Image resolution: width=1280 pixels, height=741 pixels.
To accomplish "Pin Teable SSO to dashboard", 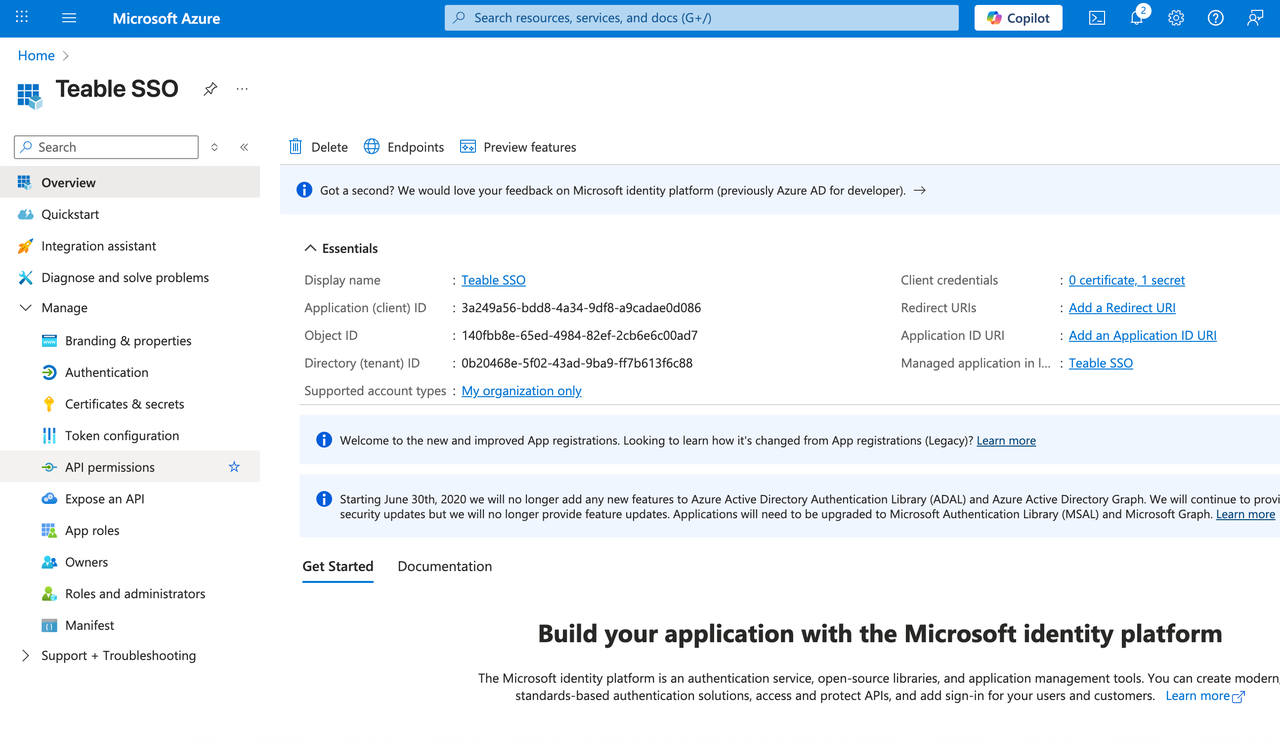I will pyautogui.click(x=210, y=89).
